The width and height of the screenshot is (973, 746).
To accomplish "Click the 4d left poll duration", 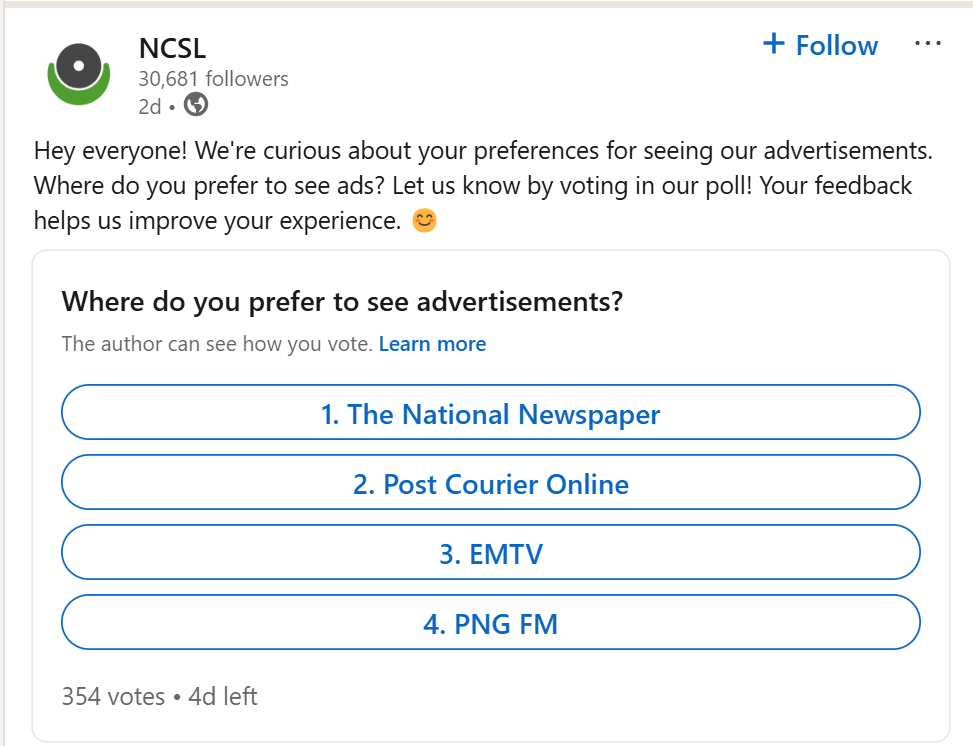I will tap(223, 696).
